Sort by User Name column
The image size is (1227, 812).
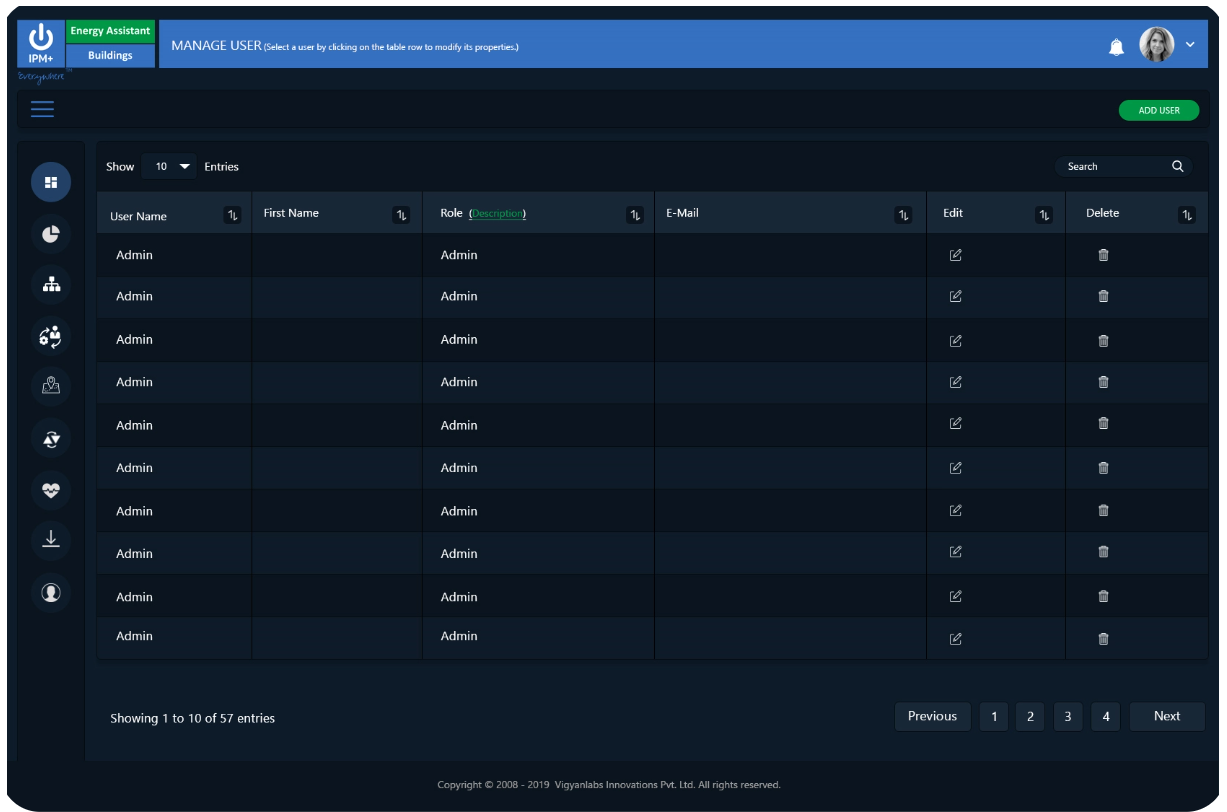click(233, 215)
